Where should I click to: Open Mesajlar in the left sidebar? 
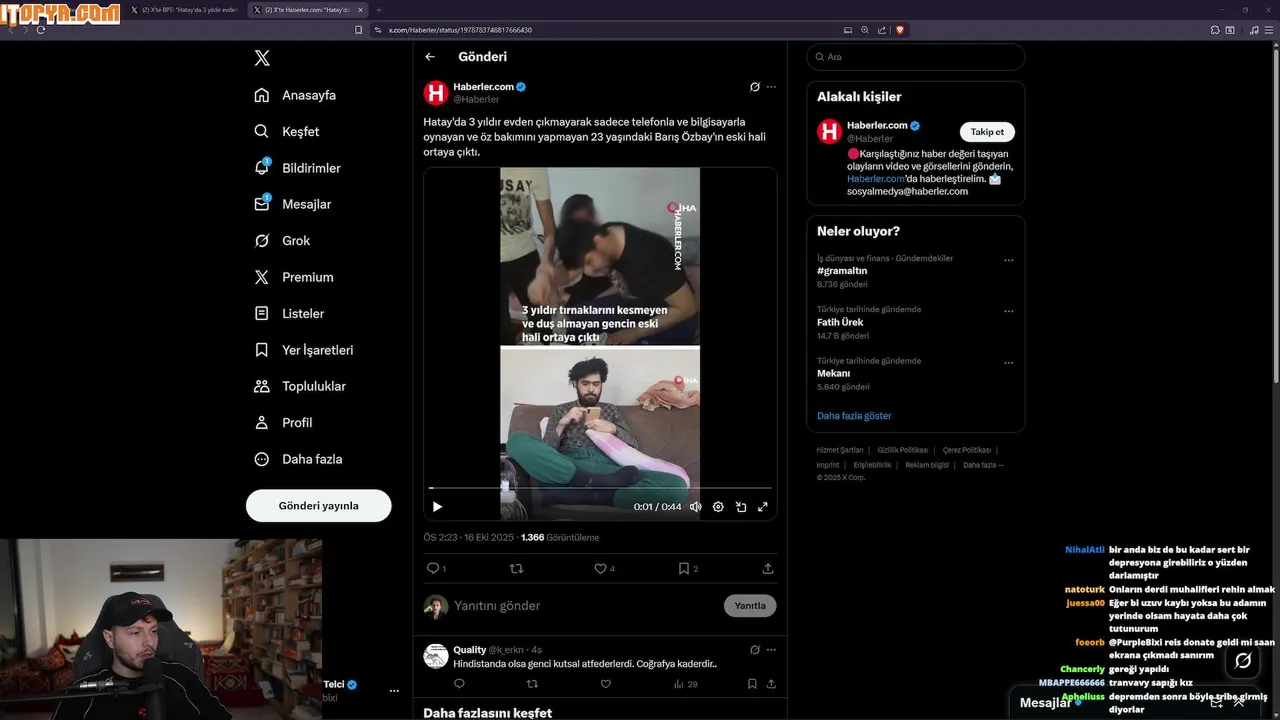[292, 204]
